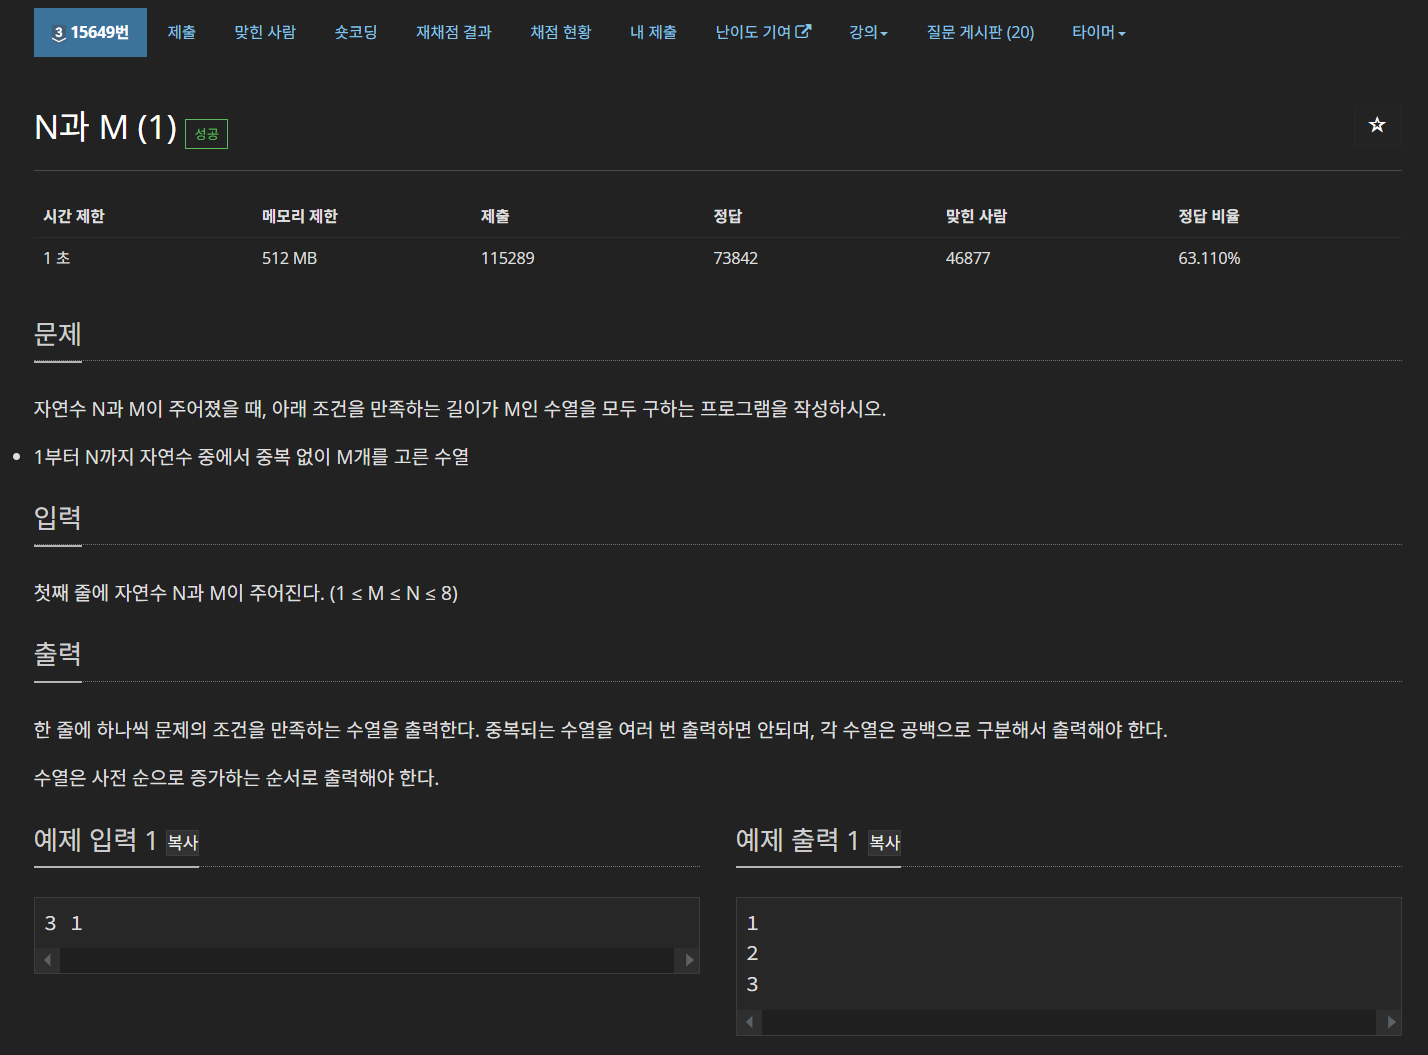
Task: Click the 문제 section heading
Action: click(x=57, y=334)
